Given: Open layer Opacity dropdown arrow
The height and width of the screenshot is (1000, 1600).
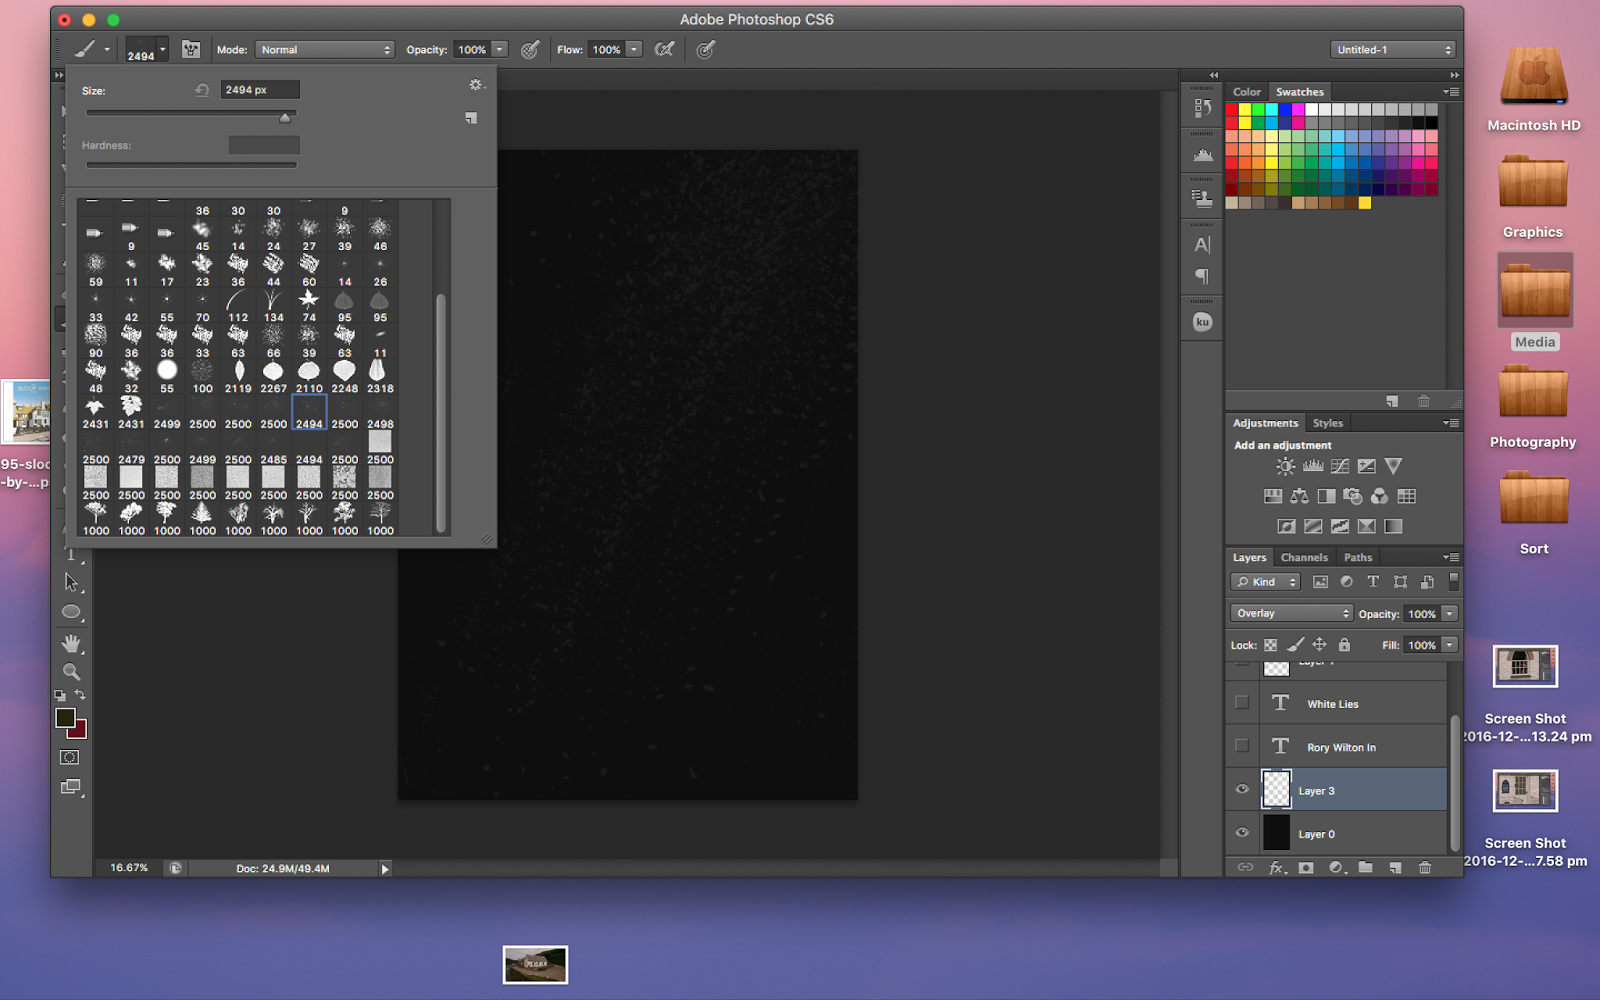Looking at the screenshot, I should tap(1450, 613).
